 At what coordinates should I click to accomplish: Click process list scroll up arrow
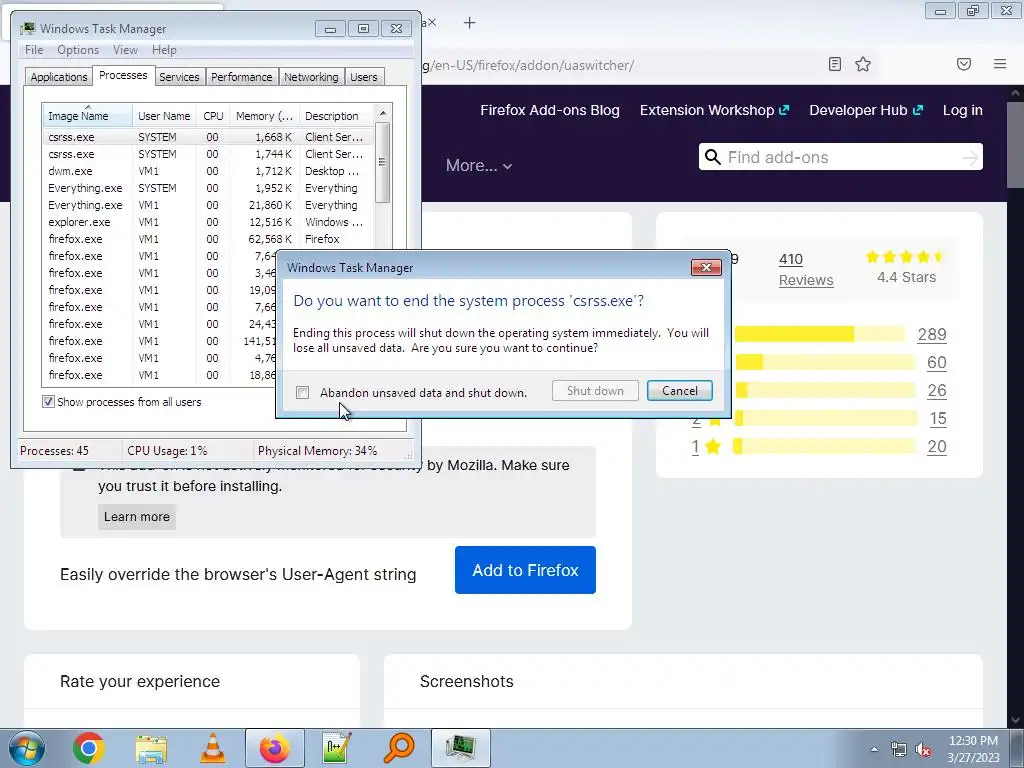tap(383, 113)
